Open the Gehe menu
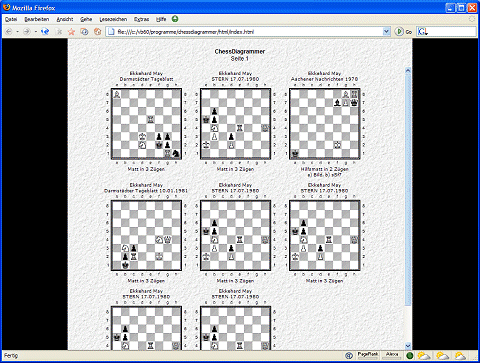Viewport: 480px width, 363px height. 86,19
